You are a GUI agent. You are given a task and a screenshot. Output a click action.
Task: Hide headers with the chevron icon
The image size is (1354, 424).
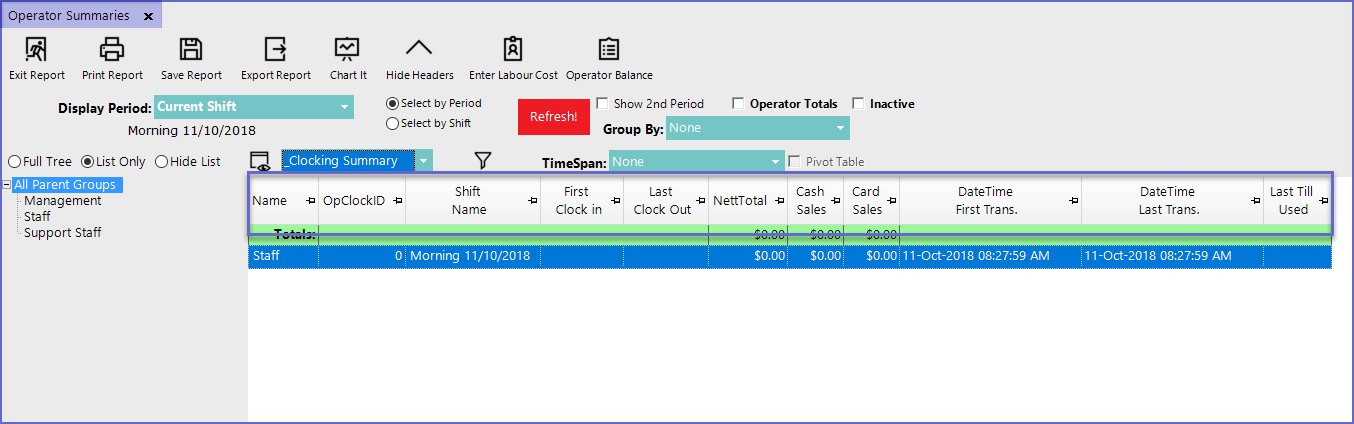[x=419, y=49]
